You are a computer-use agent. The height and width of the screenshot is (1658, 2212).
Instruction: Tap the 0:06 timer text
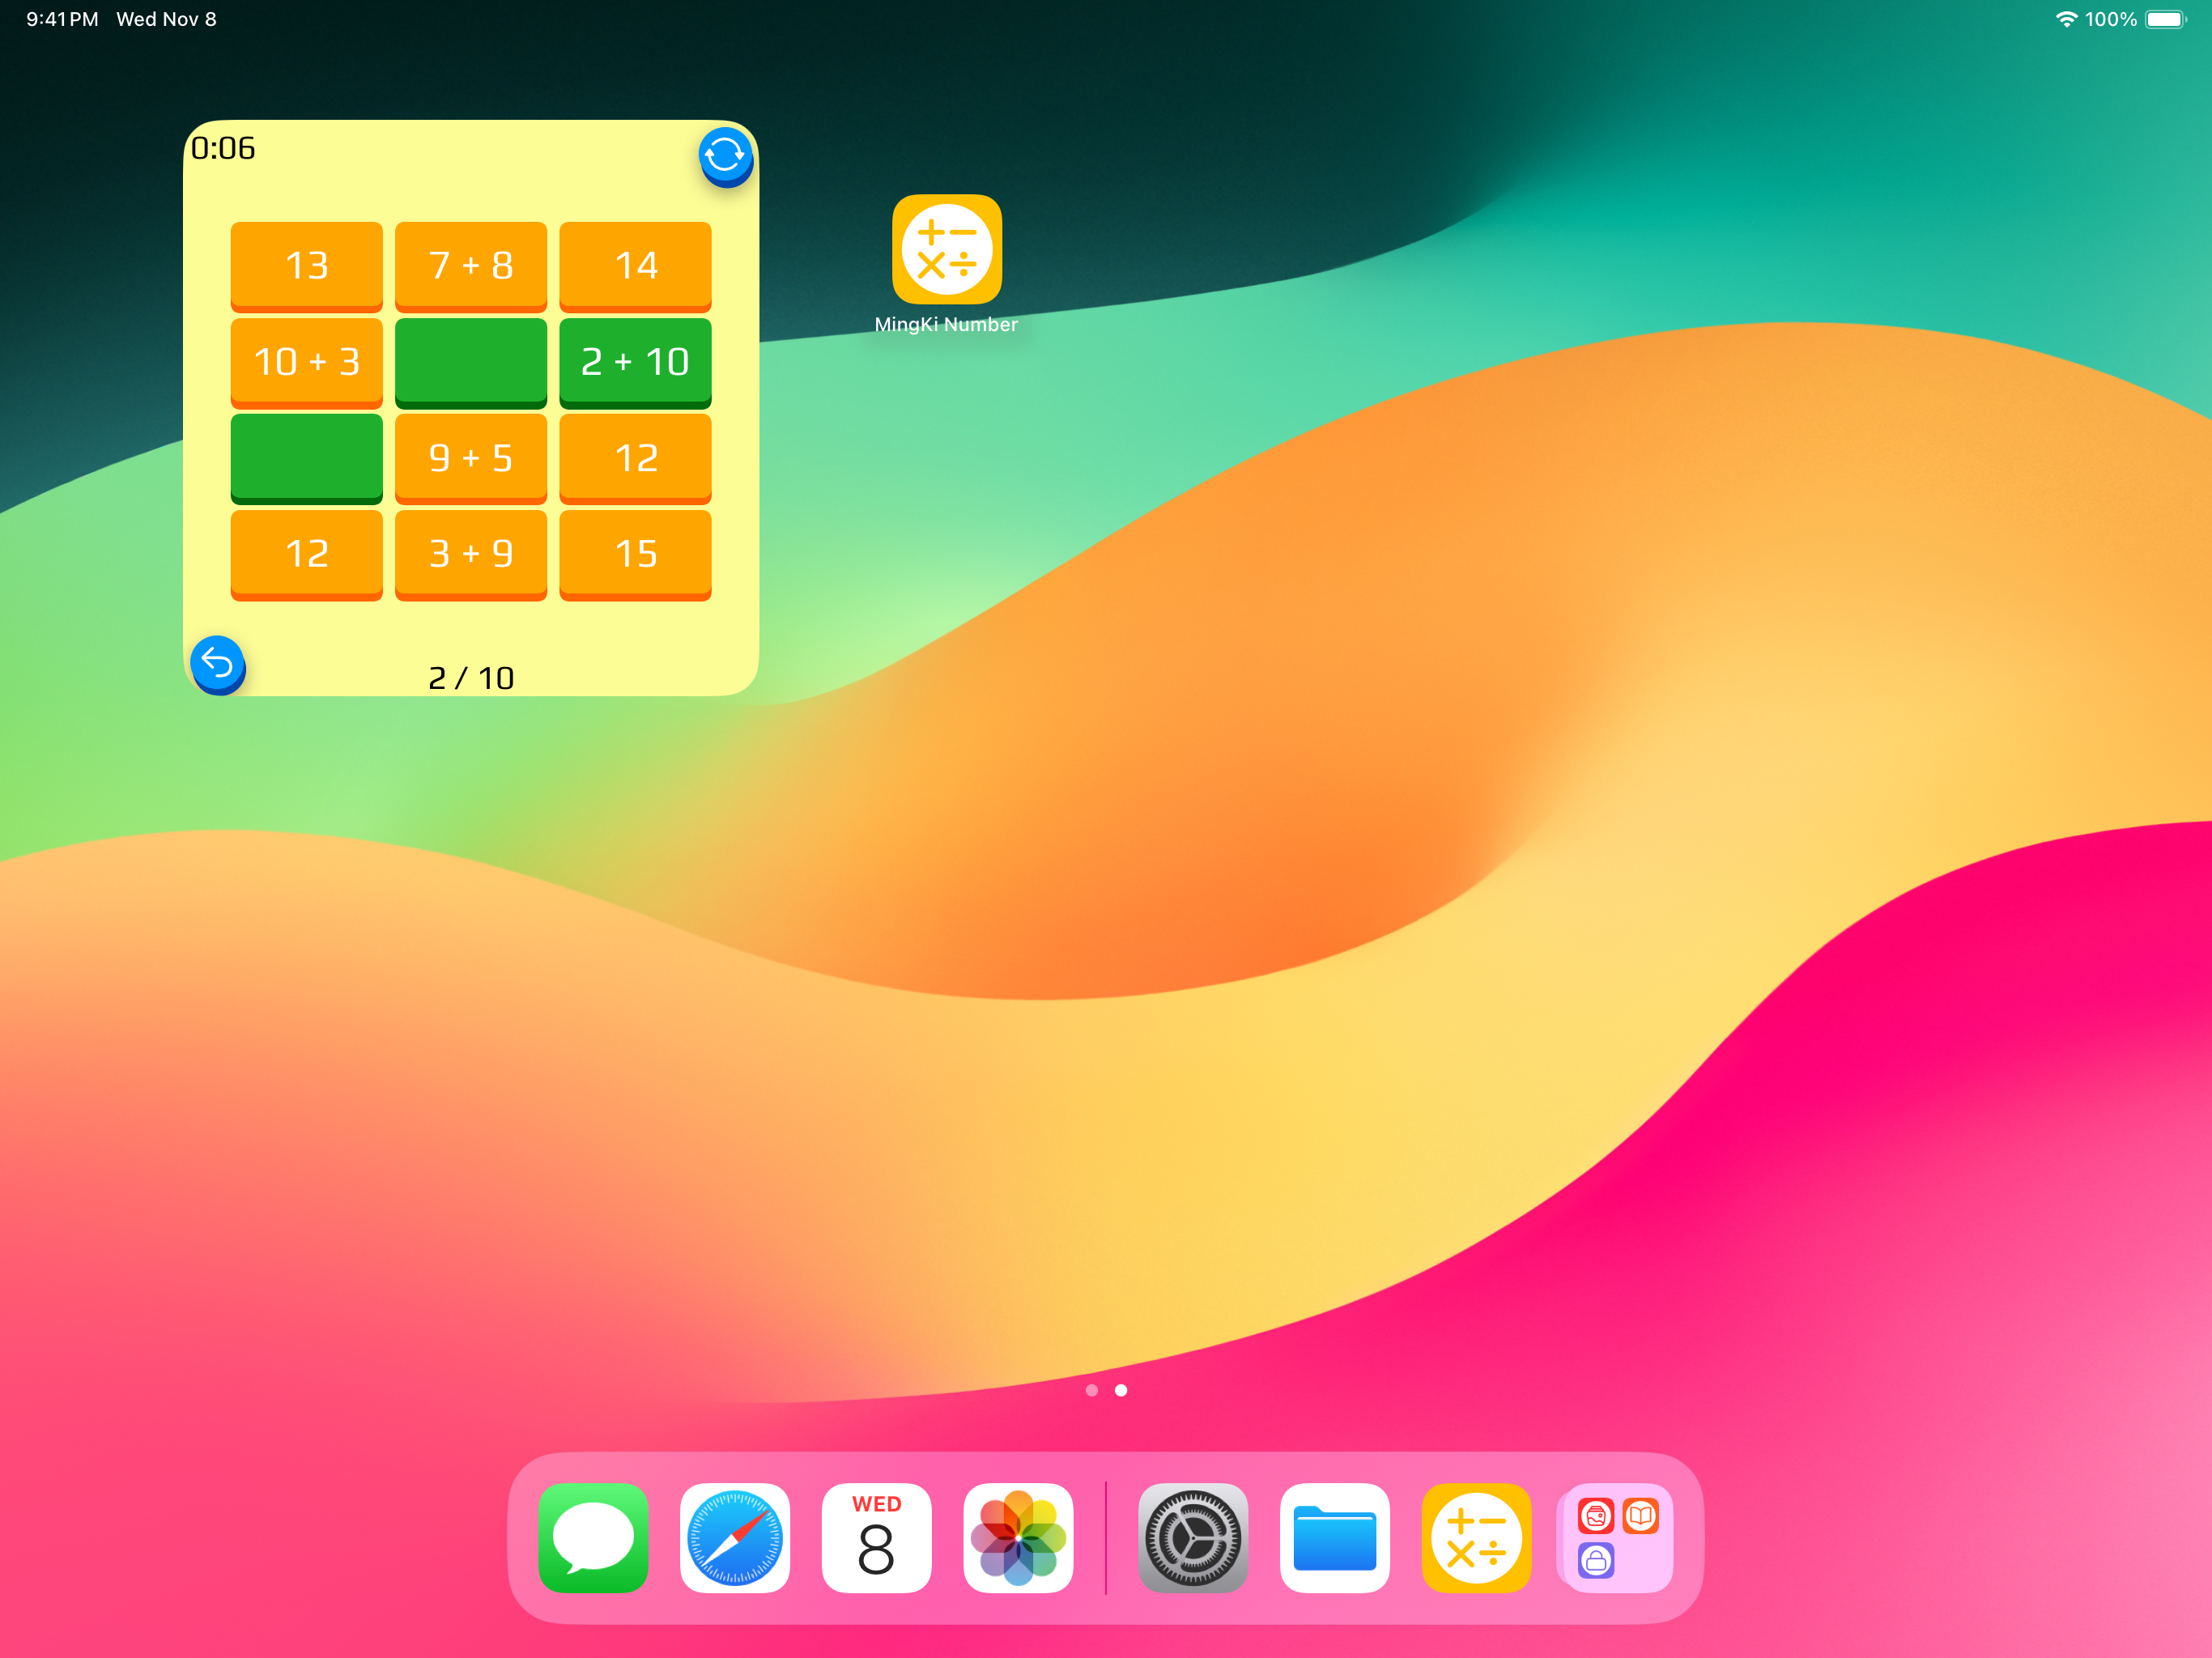point(223,148)
